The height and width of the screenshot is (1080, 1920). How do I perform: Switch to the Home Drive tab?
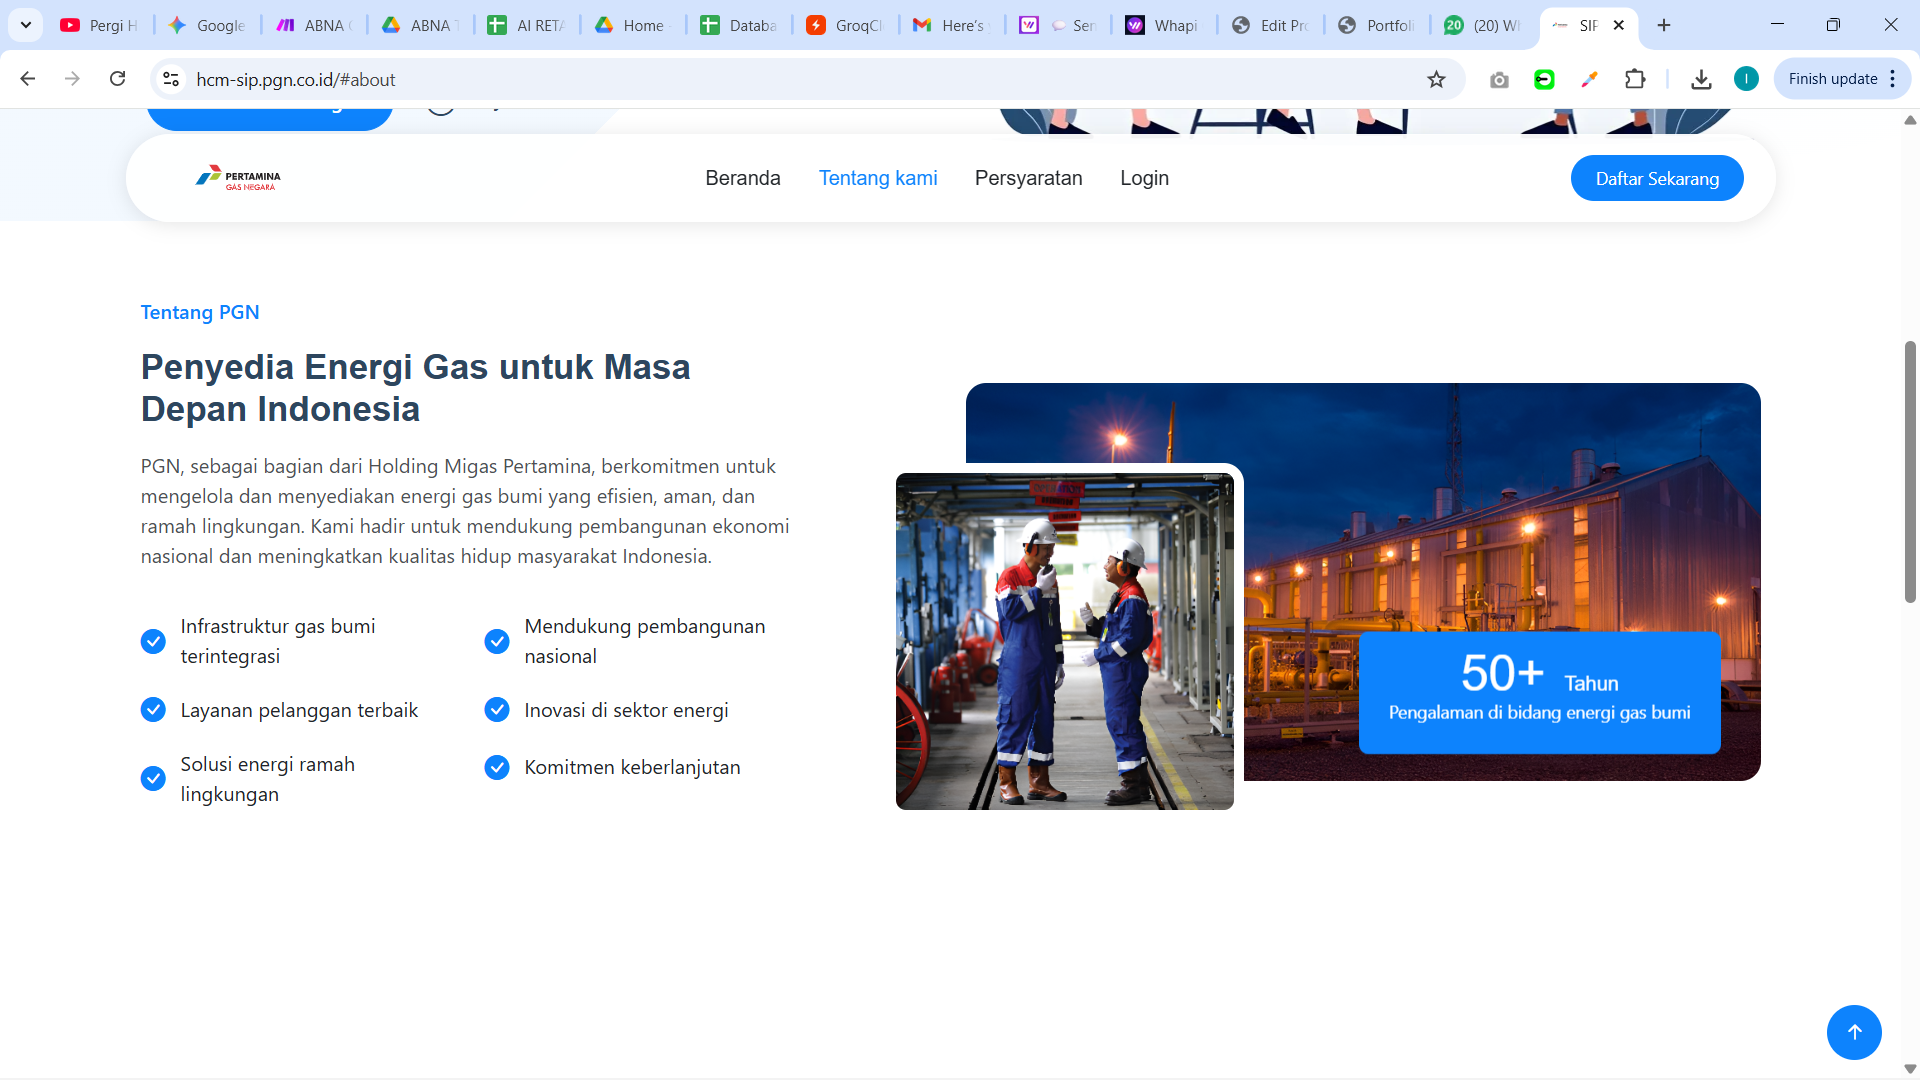[634, 25]
